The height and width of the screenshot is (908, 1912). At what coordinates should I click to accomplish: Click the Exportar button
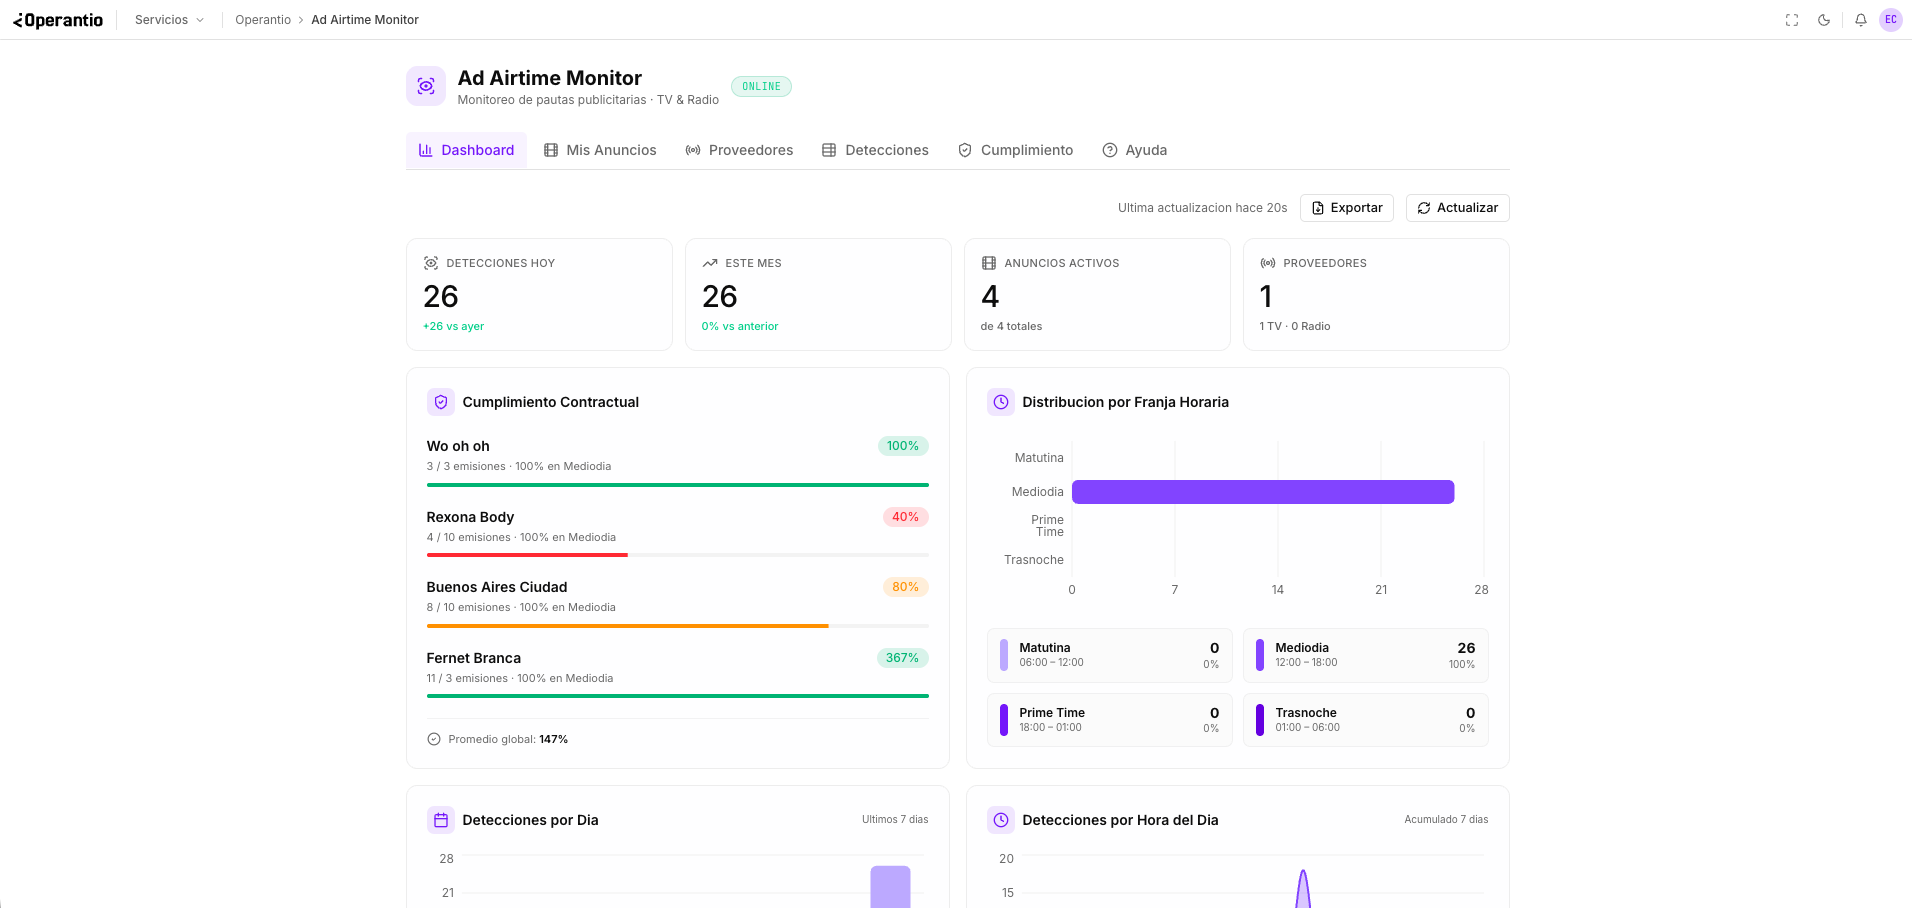(1346, 207)
